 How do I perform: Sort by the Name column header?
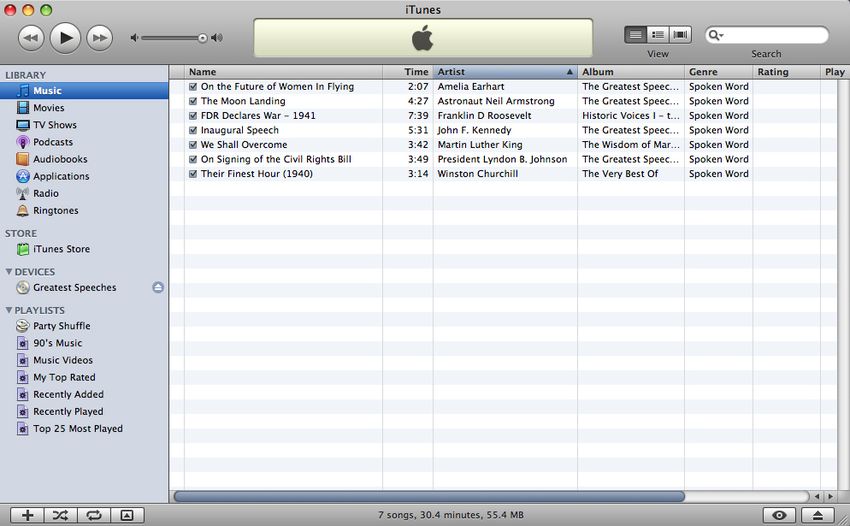pyautogui.click(x=284, y=72)
